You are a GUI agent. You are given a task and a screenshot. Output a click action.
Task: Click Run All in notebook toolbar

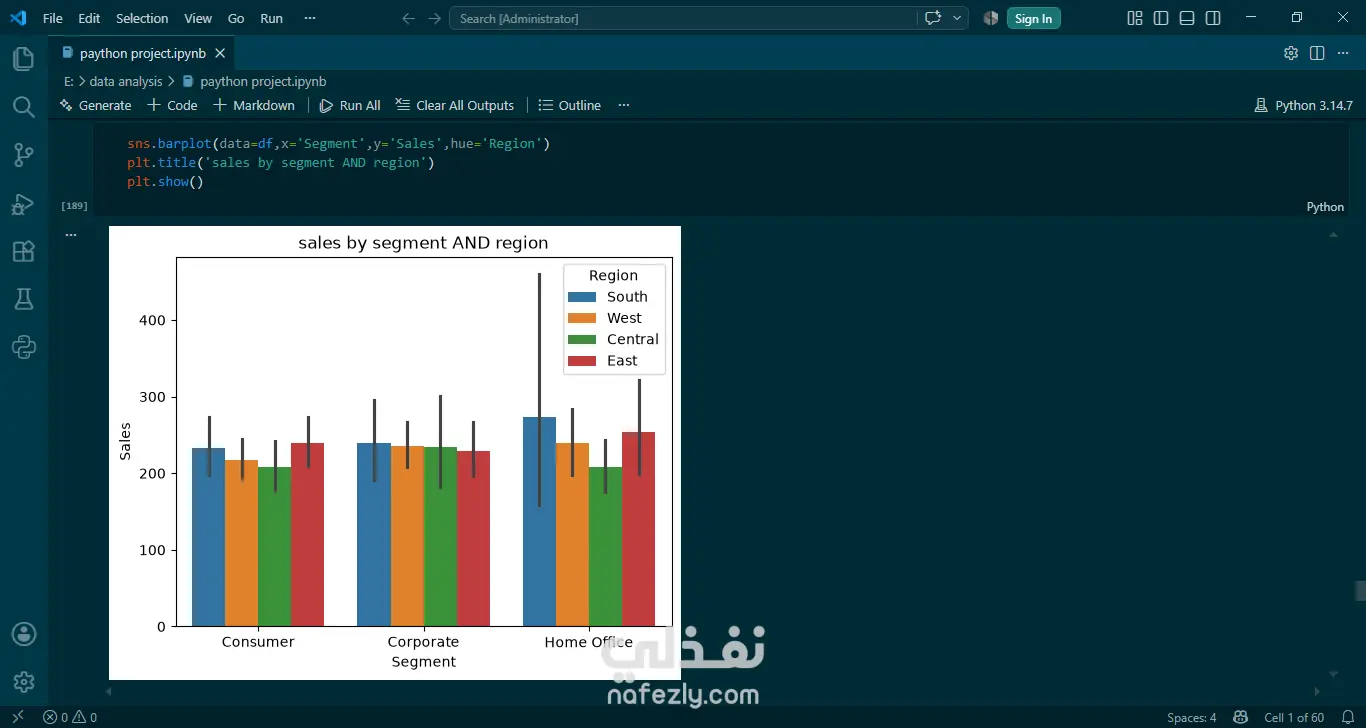pos(350,105)
